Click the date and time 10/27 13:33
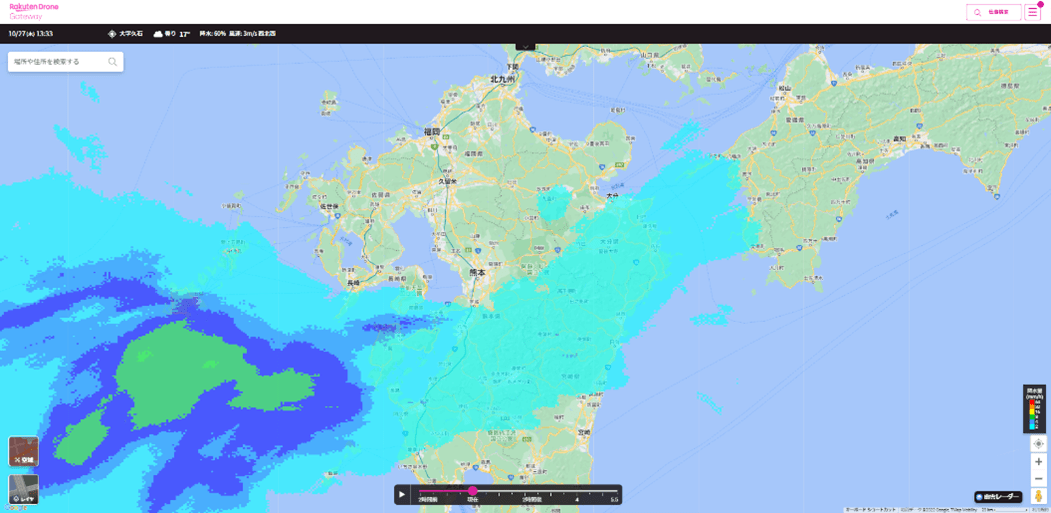The width and height of the screenshot is (1051, 513). click(31, 34)
